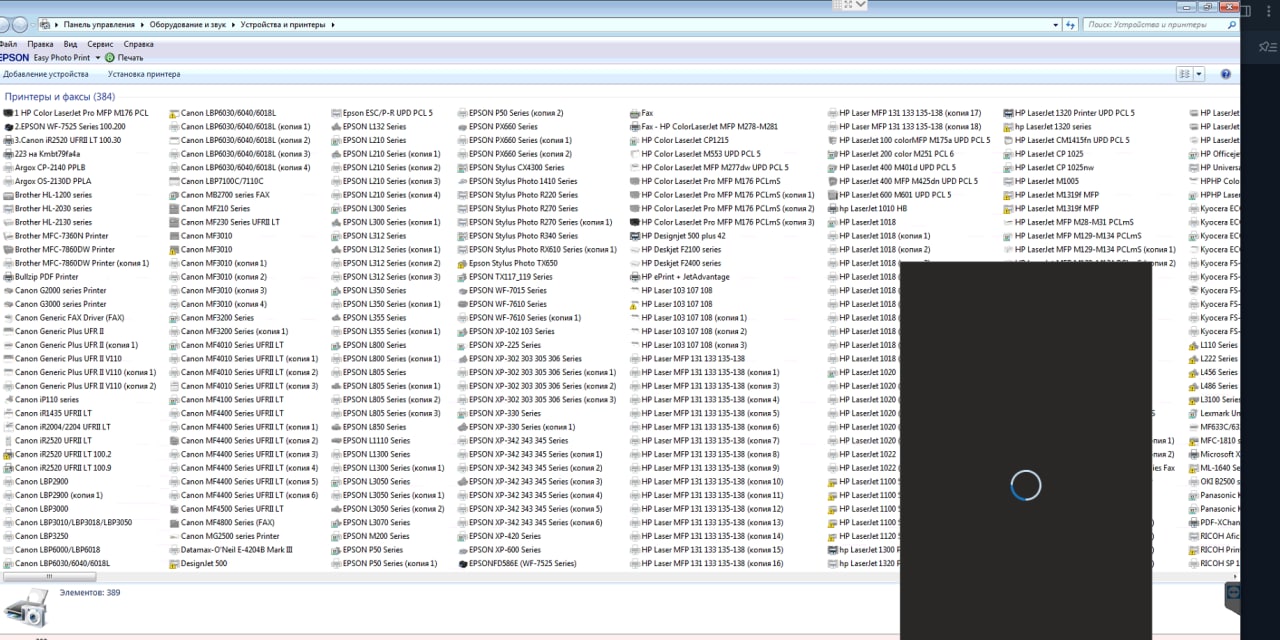Click the blue help question mark icon

(1225, 74)
